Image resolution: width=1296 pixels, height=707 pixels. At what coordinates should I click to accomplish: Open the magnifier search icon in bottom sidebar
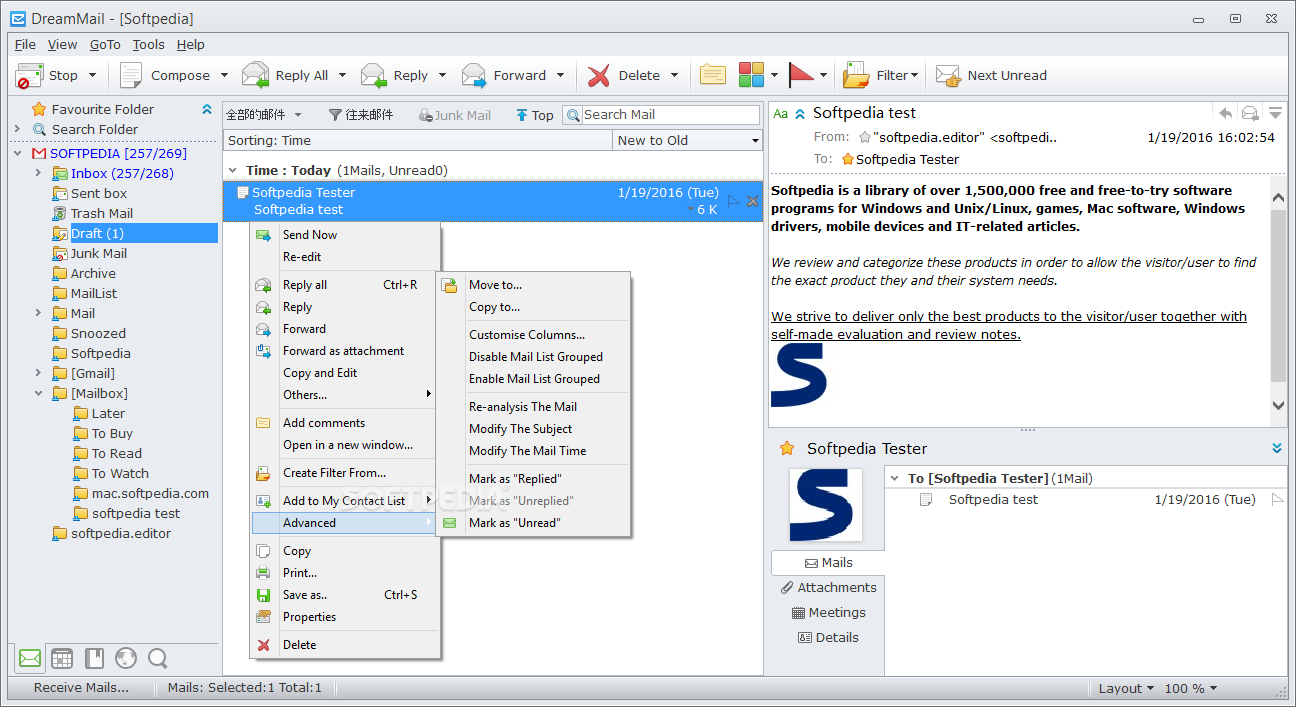pos(157,658)
